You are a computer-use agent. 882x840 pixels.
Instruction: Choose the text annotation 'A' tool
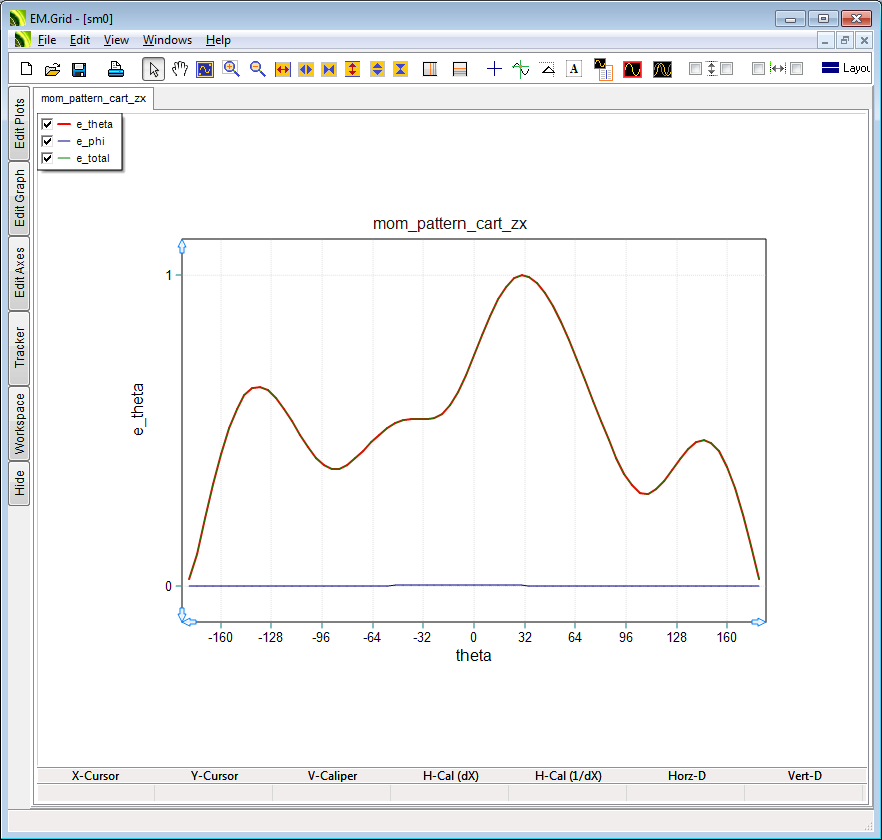coord(574,69)
